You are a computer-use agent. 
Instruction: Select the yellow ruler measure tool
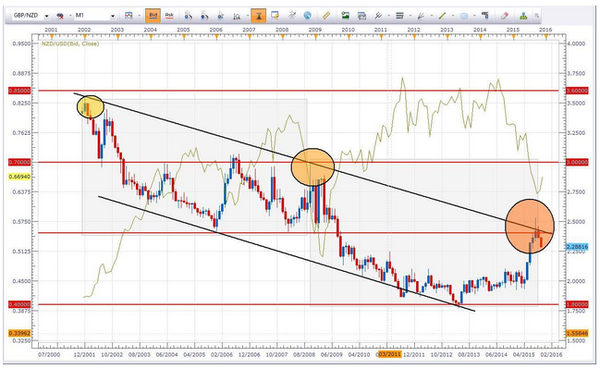coord(326,15)
